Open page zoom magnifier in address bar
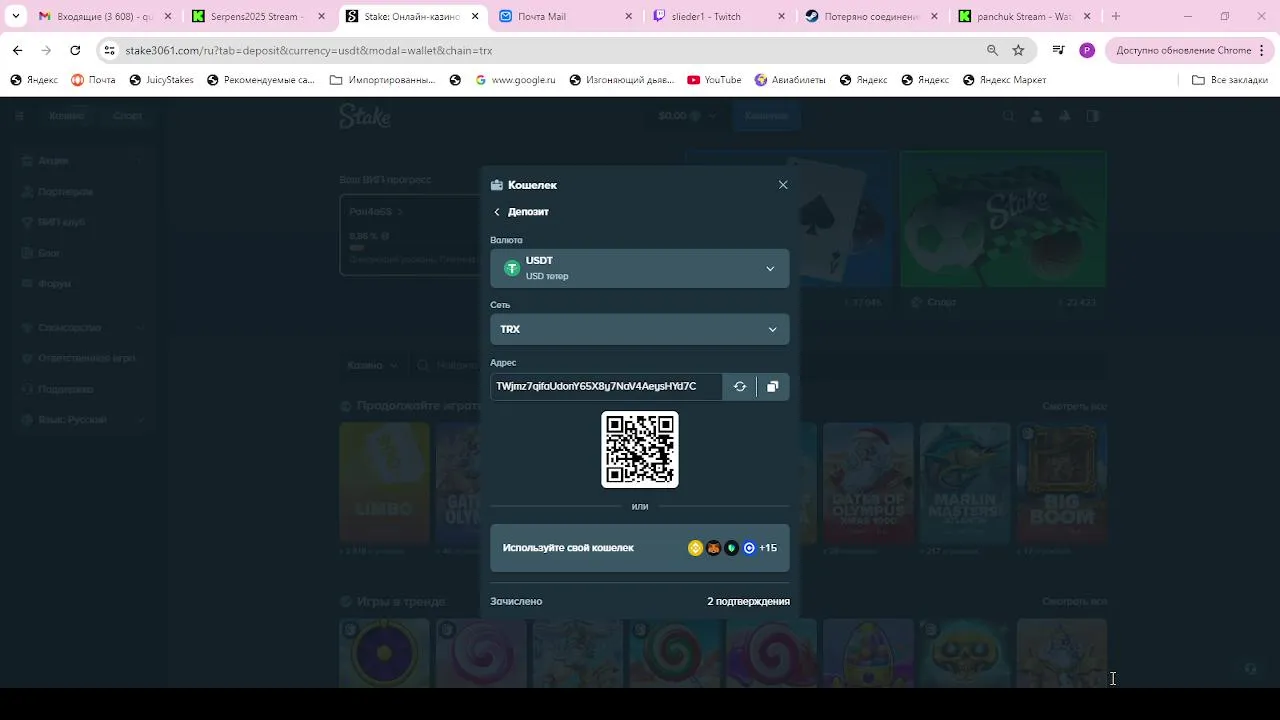This screenshot has width=1280, height=720. [992, 50]
